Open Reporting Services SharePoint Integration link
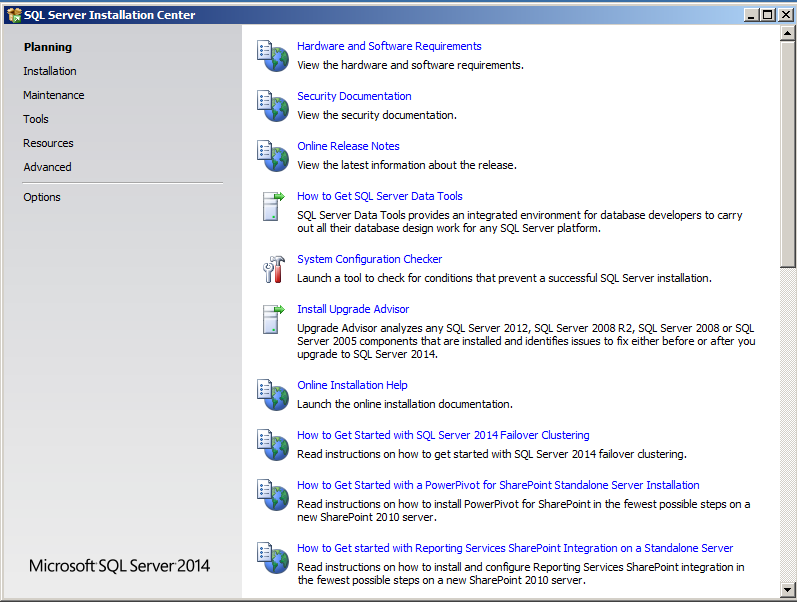797x602 pixels. tap(515, 548)
